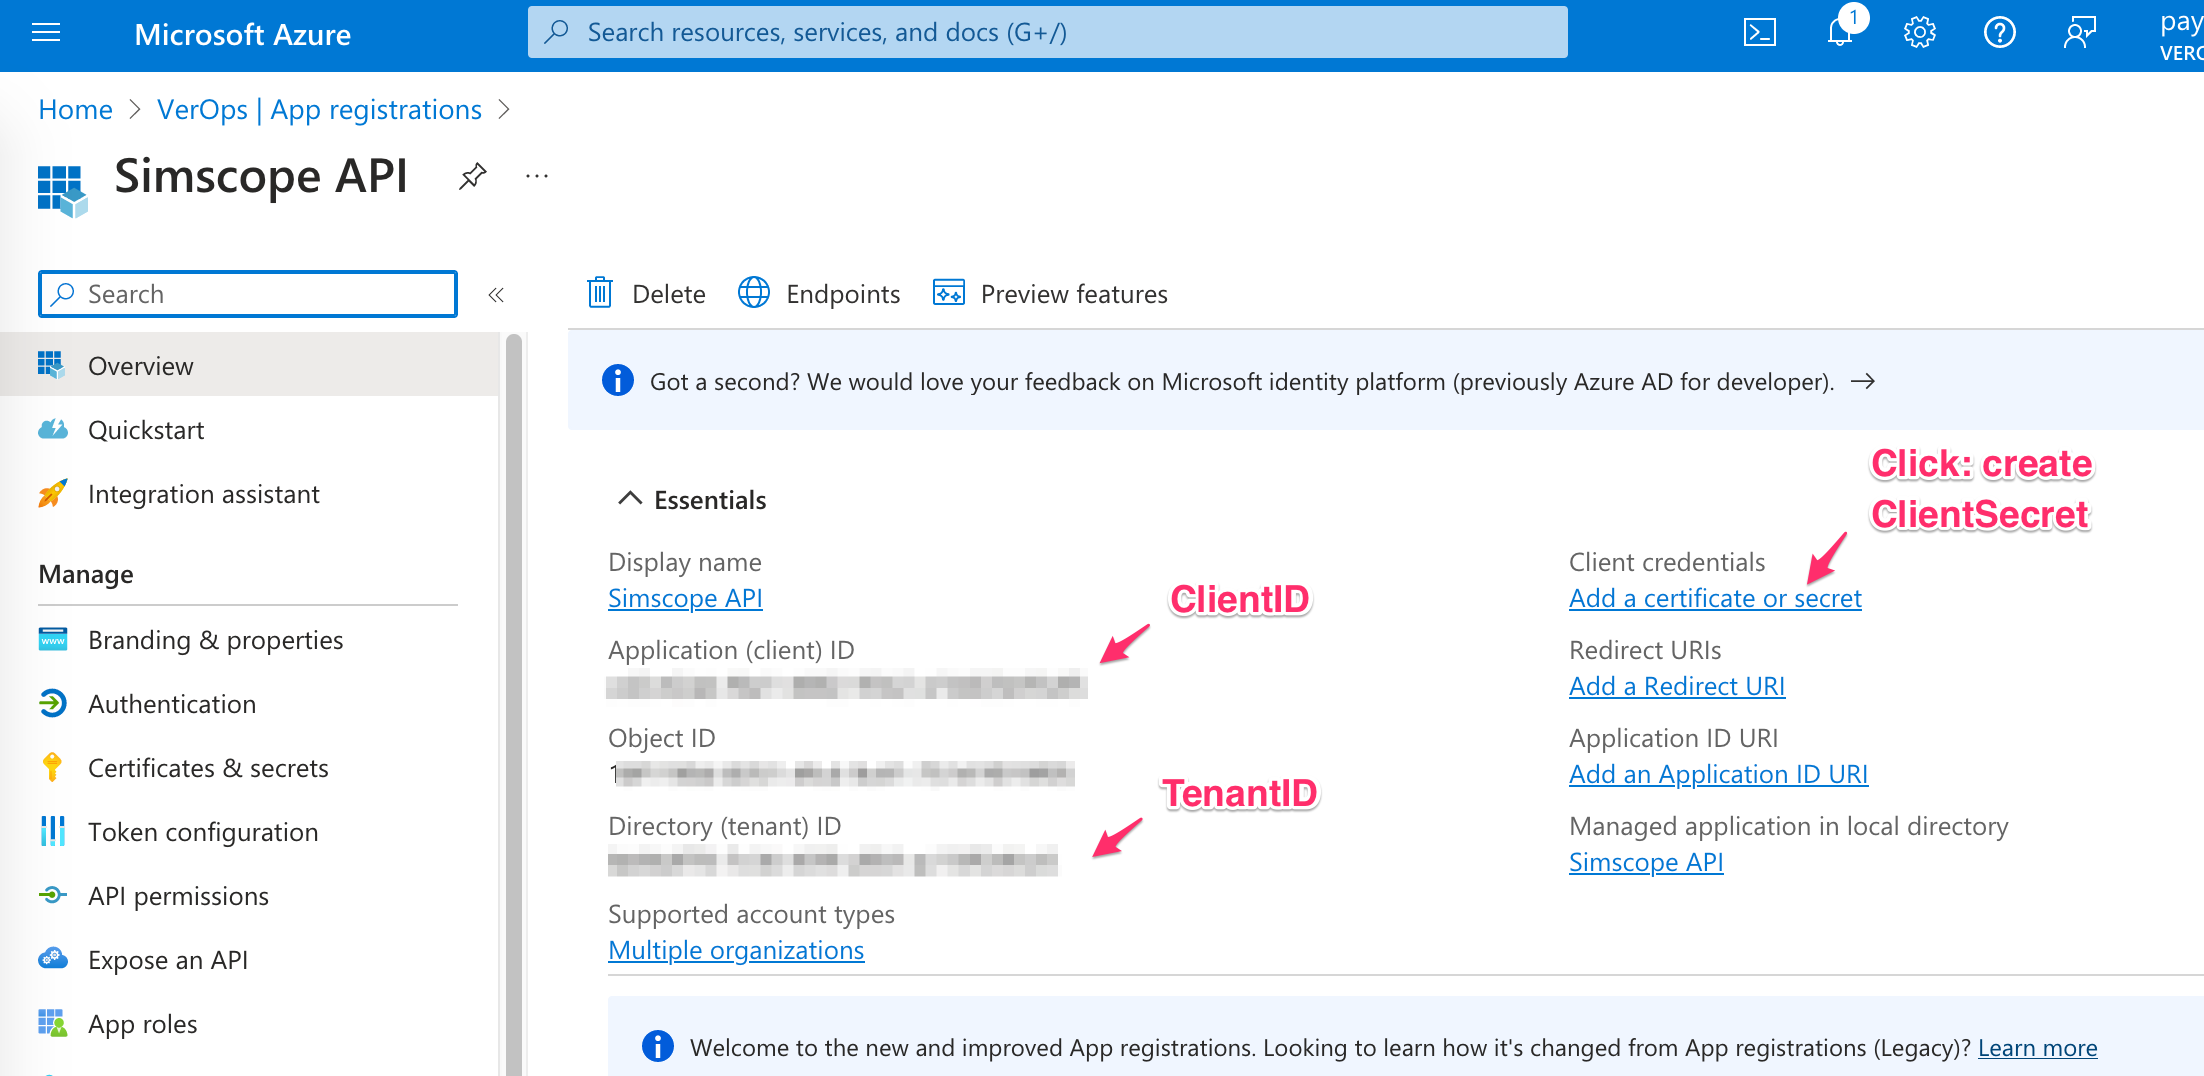The width and height of the screenshot is (2204, 1076).
Task: Click the left menu vertical scrollbar
Action: pos(514,705)
